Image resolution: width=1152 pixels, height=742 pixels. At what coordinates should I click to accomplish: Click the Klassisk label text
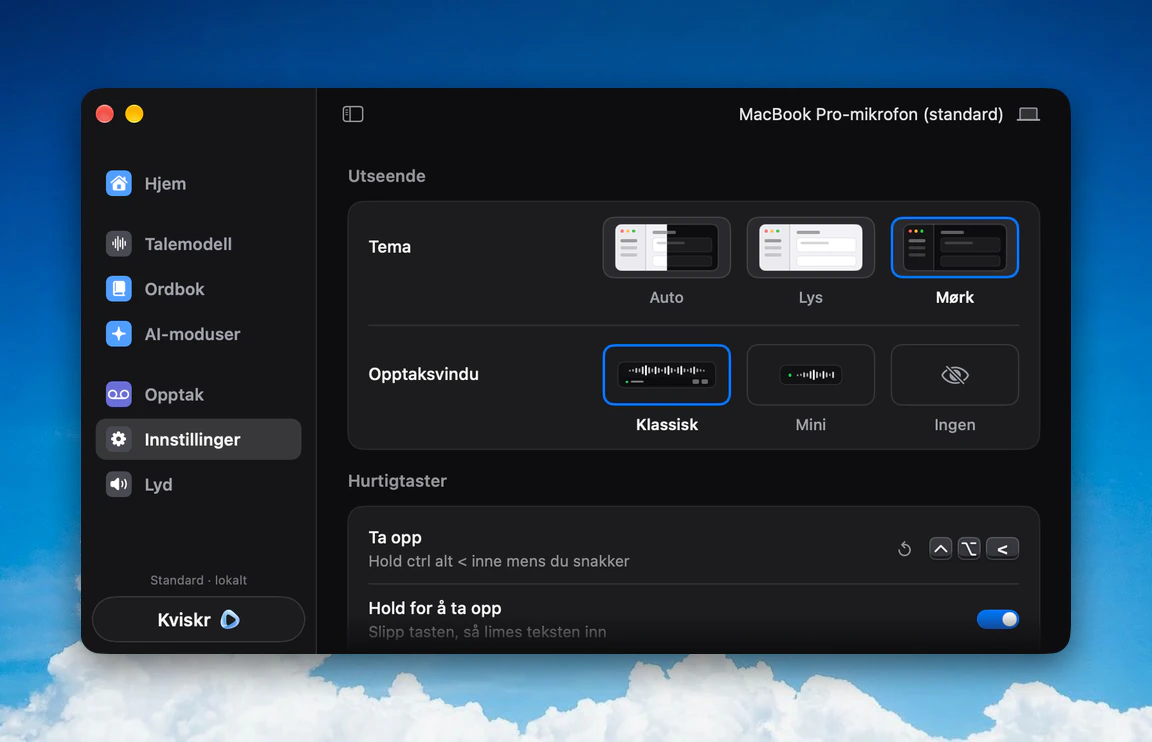point(666,425)
